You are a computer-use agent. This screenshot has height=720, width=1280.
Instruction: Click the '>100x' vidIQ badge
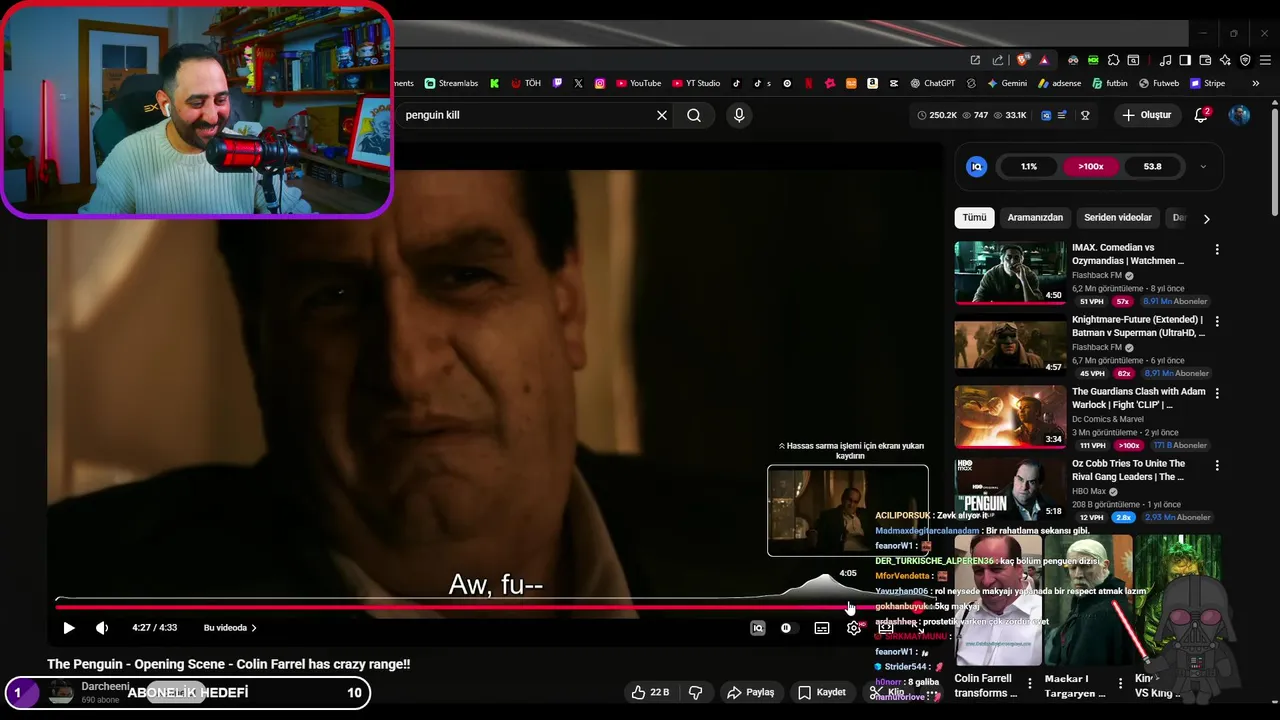coord(1090,167)
